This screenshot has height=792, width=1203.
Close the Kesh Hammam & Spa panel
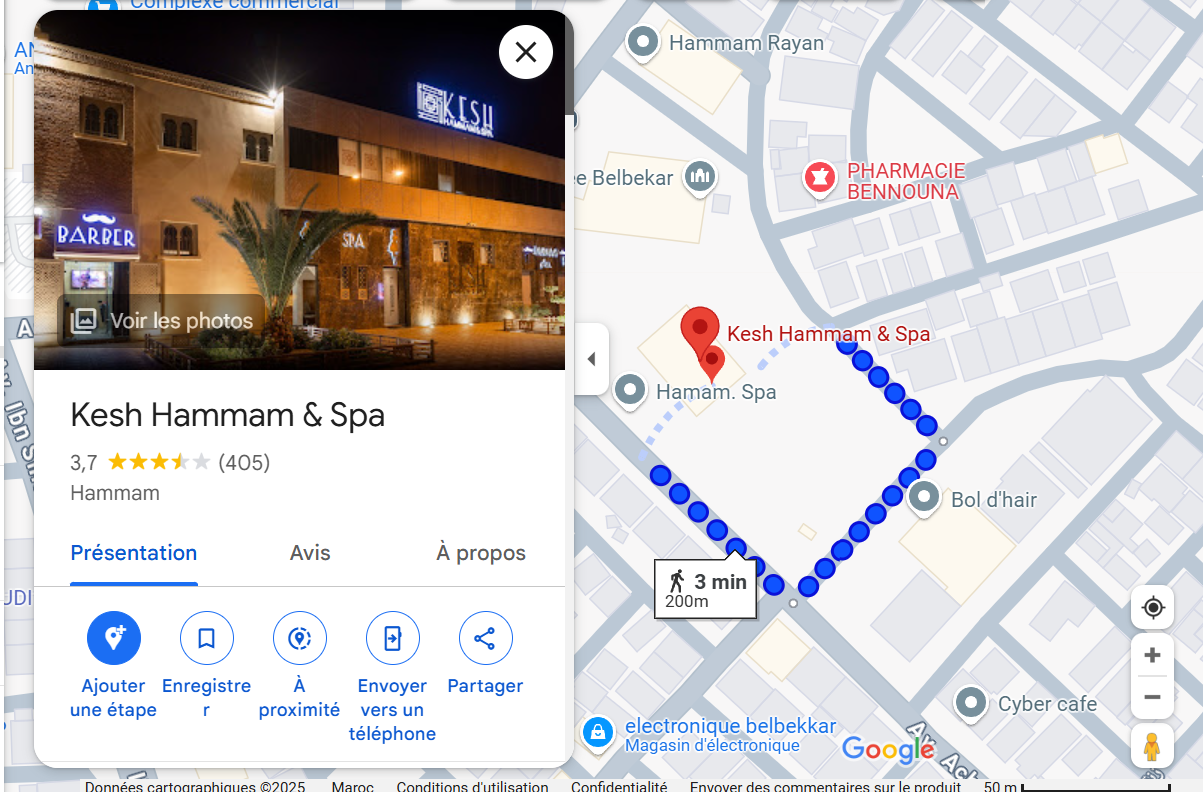[x=526, y=52]
